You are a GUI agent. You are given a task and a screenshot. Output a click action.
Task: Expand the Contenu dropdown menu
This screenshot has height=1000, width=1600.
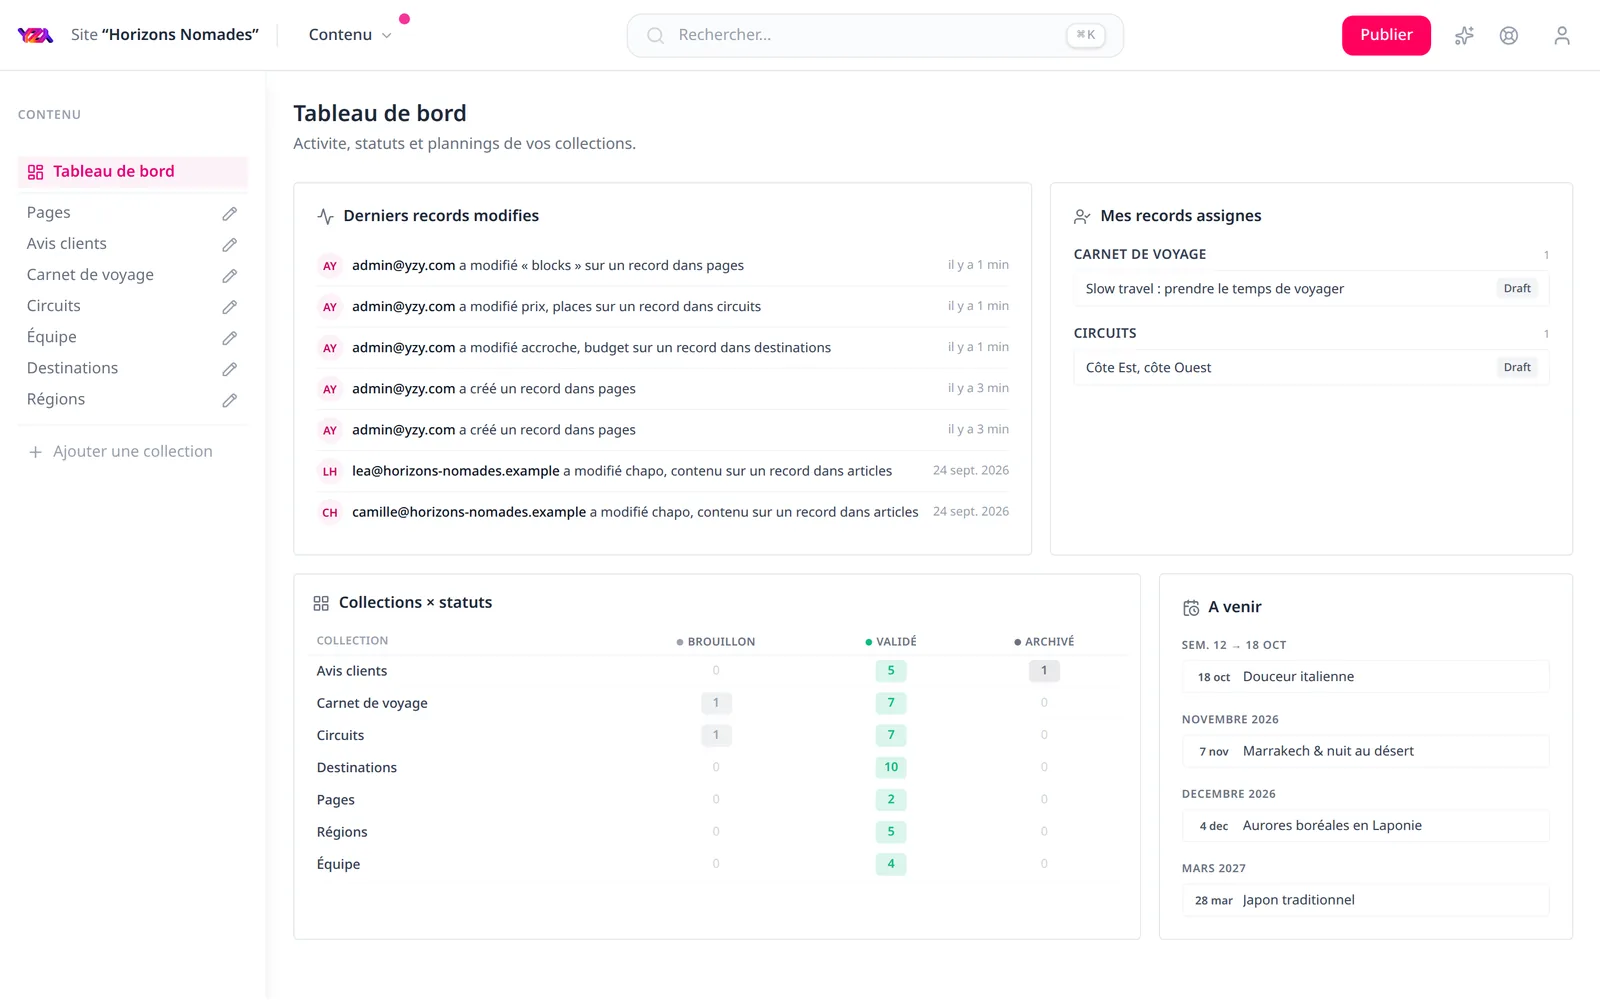[350, 35]
